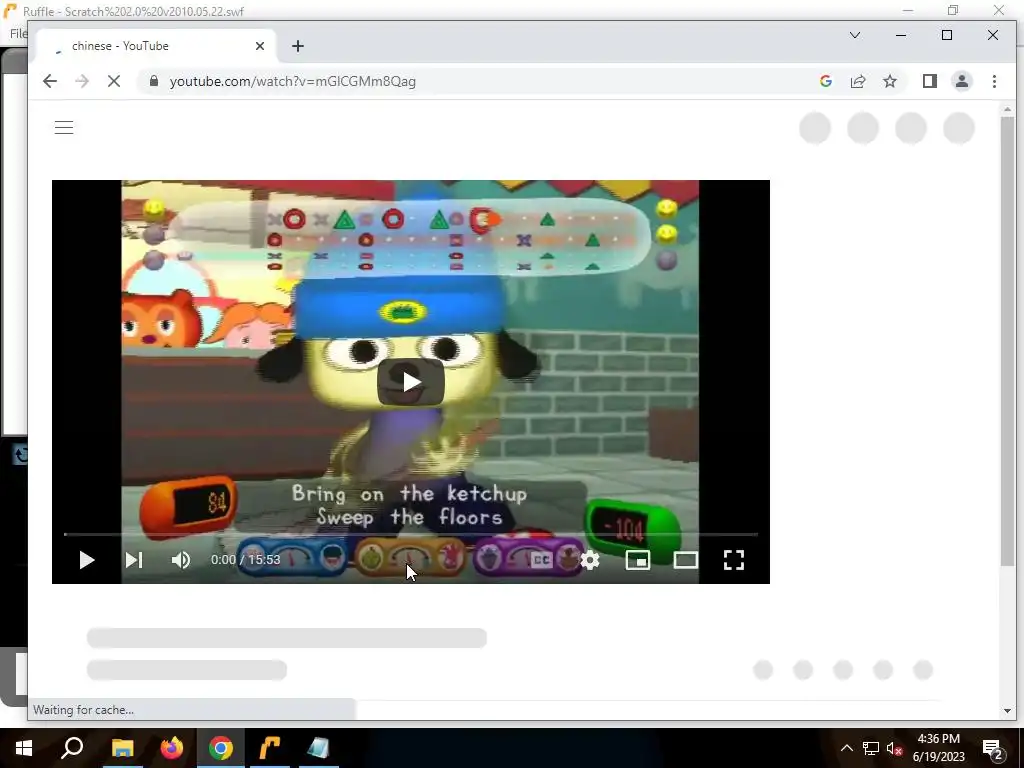Switch to miniplayer mode

click(638, 560)
